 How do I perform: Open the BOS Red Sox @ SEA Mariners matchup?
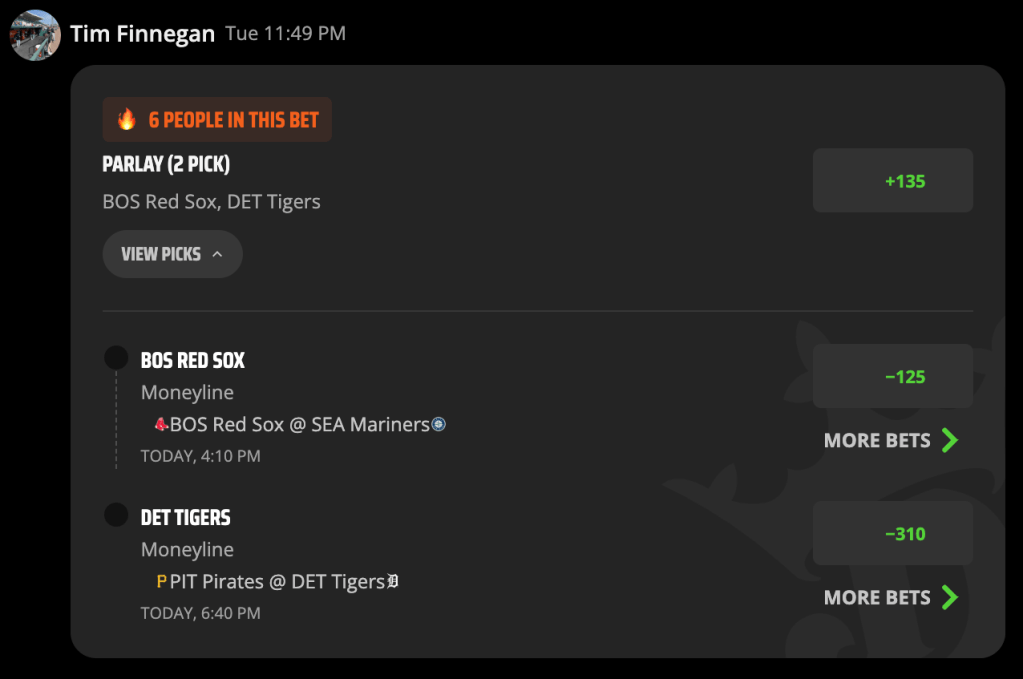(x=300, y=425)
